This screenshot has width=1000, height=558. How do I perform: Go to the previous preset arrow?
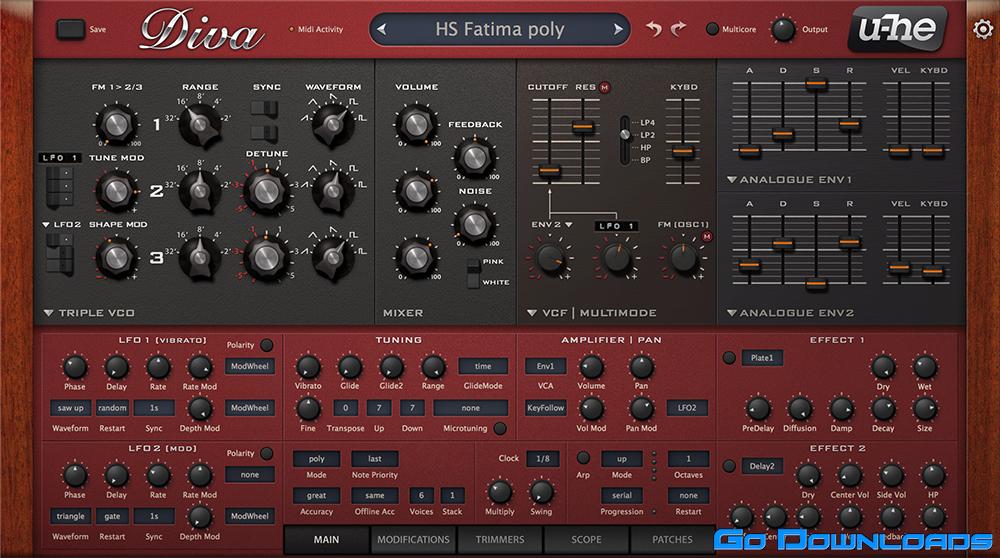[382, 29]
